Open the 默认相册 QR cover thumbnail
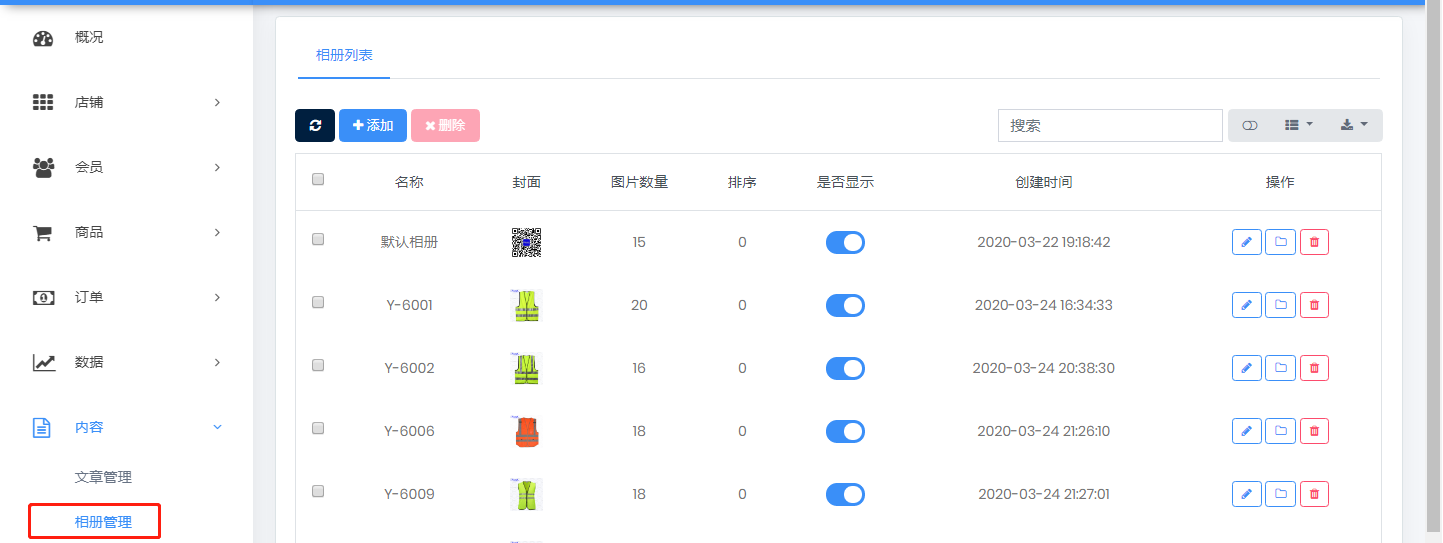The width and height of the screenshot is (1443, 543). (x=526, y=242)
